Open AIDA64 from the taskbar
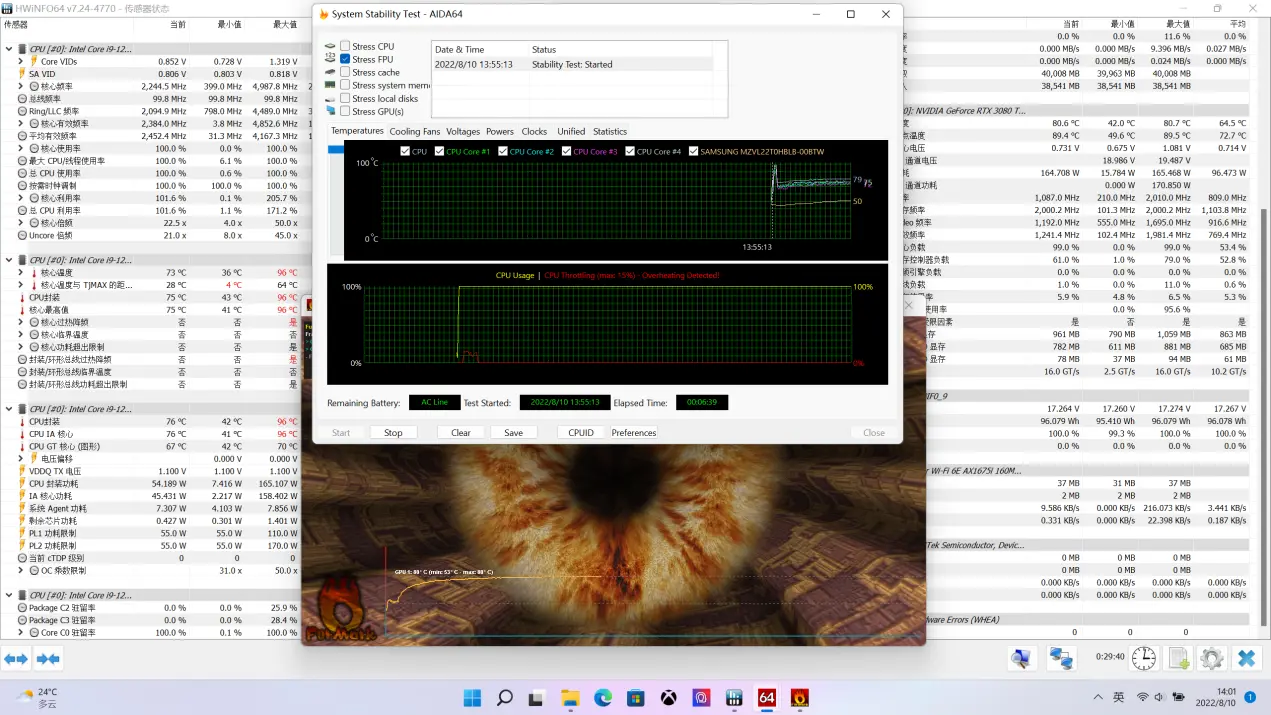The height and width of the screenshot is (715, 1271). [x=767, y=697]
